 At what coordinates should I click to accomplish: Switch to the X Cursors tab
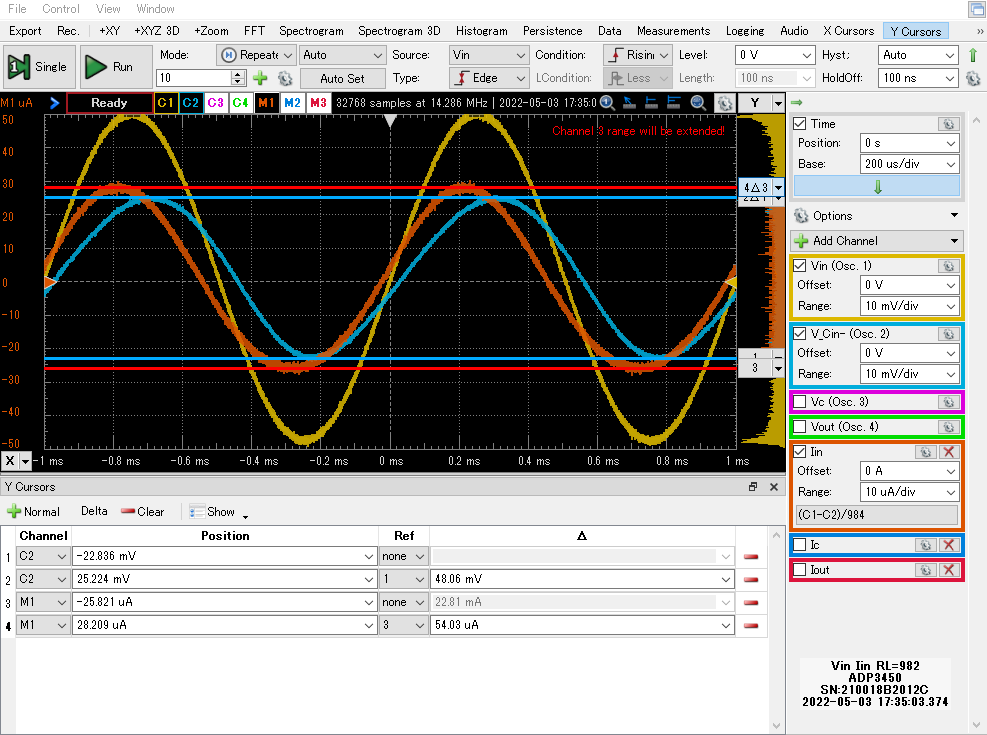(846, 31)
